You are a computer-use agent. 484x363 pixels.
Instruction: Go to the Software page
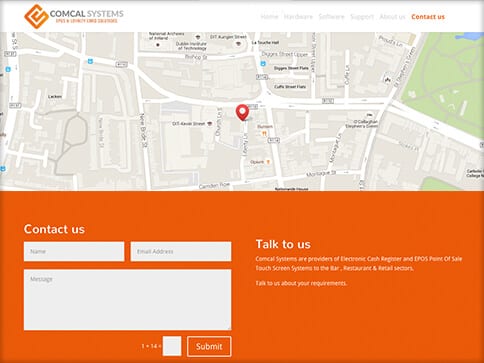click(x=331, y=17)
